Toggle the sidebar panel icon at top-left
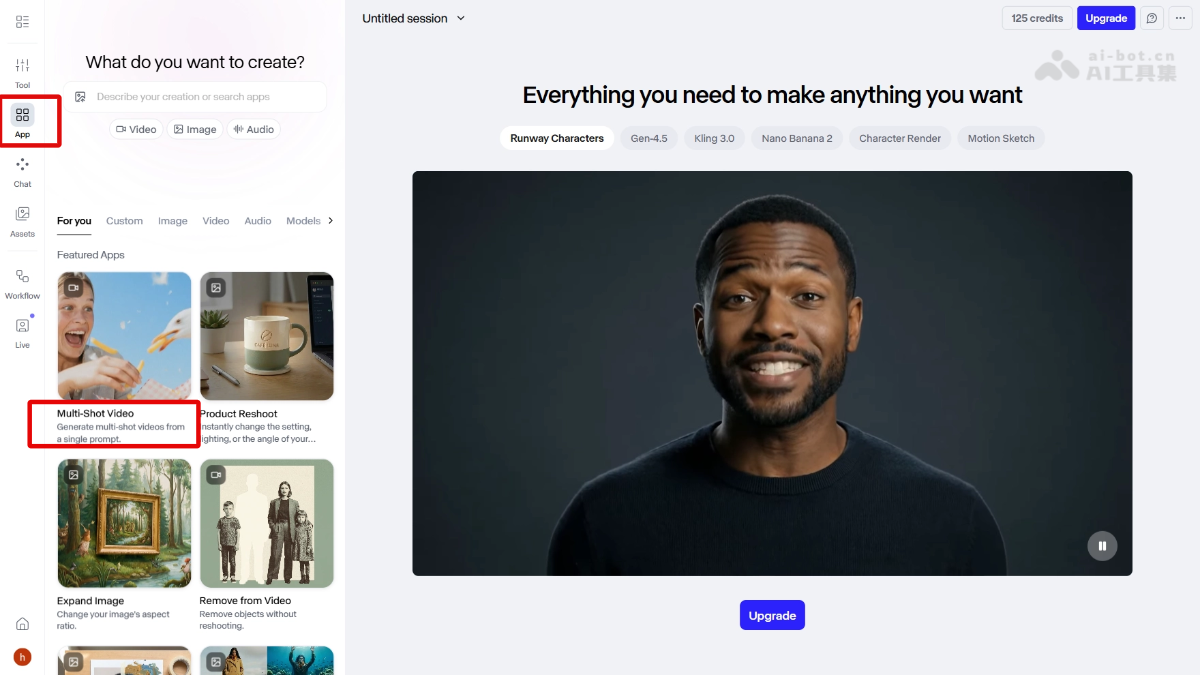The height and width of the screenshot is (675, 1200). coord(22,21)
